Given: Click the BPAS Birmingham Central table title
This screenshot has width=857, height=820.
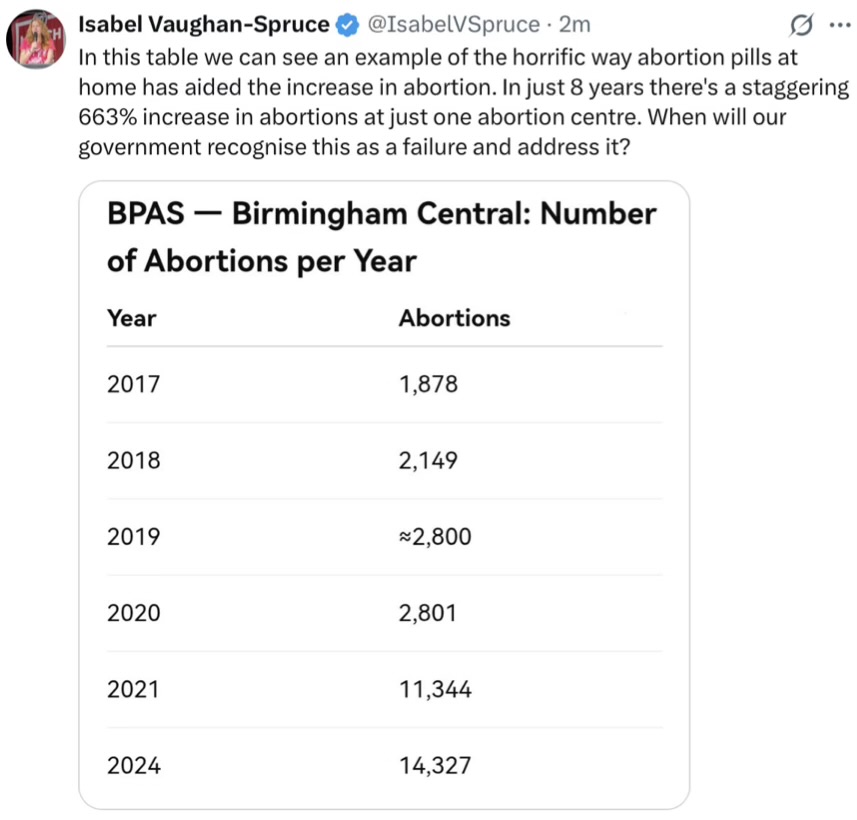Looking at the screenshot, I should [x=381, y=237].
